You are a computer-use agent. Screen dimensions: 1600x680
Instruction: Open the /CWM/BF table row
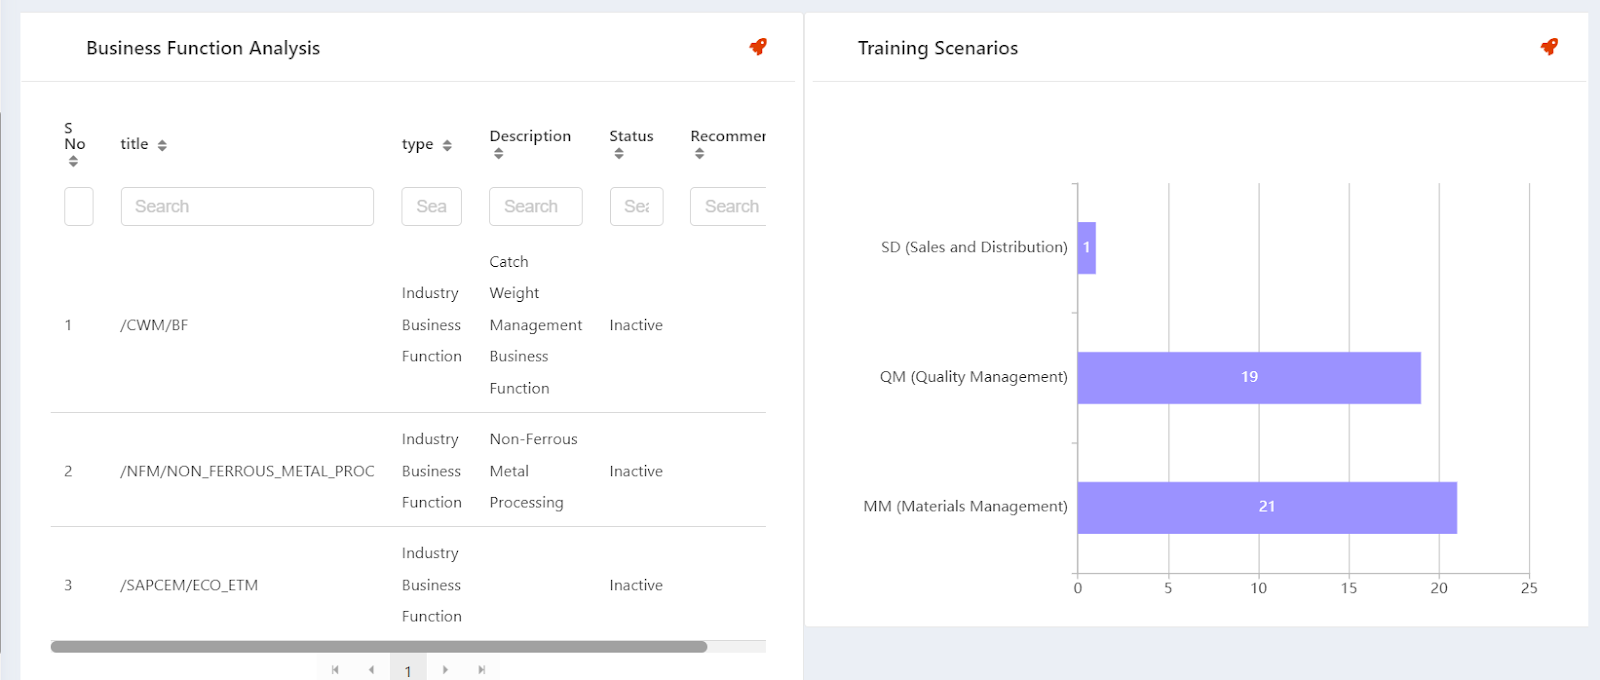[154, 325]
